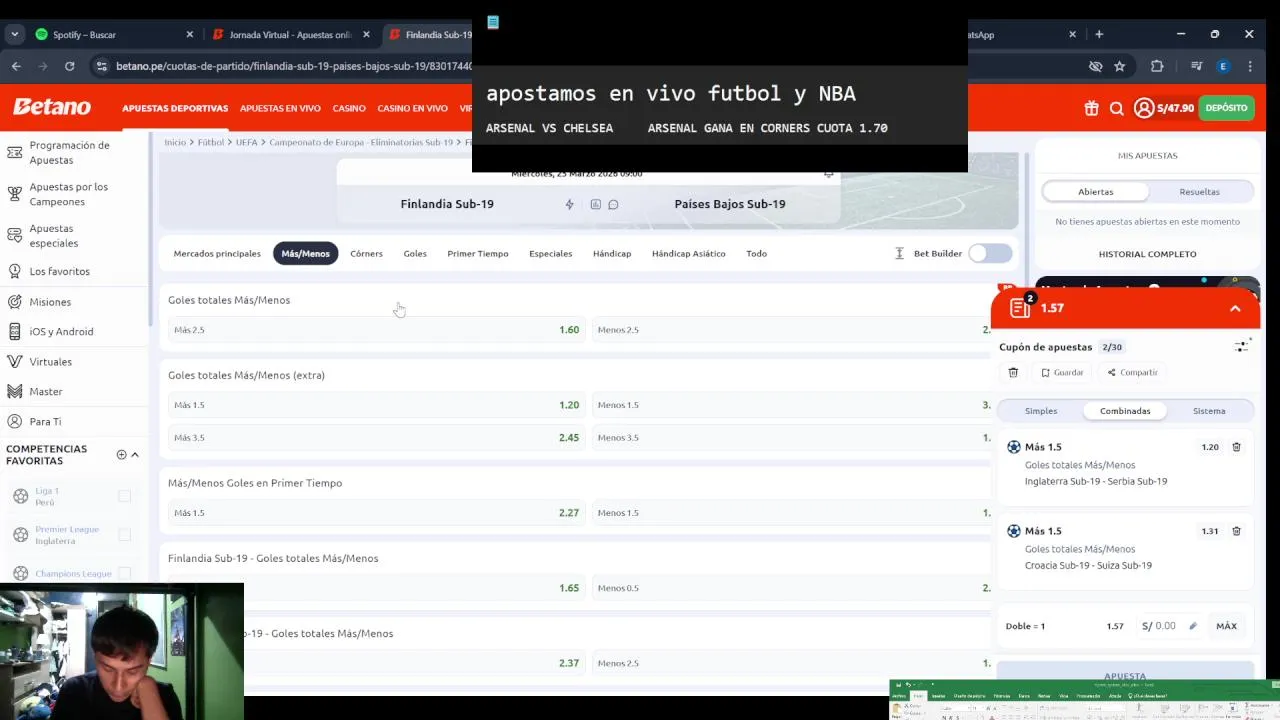Select Resueltas in Mis Apuestas

click(1199, 192)
